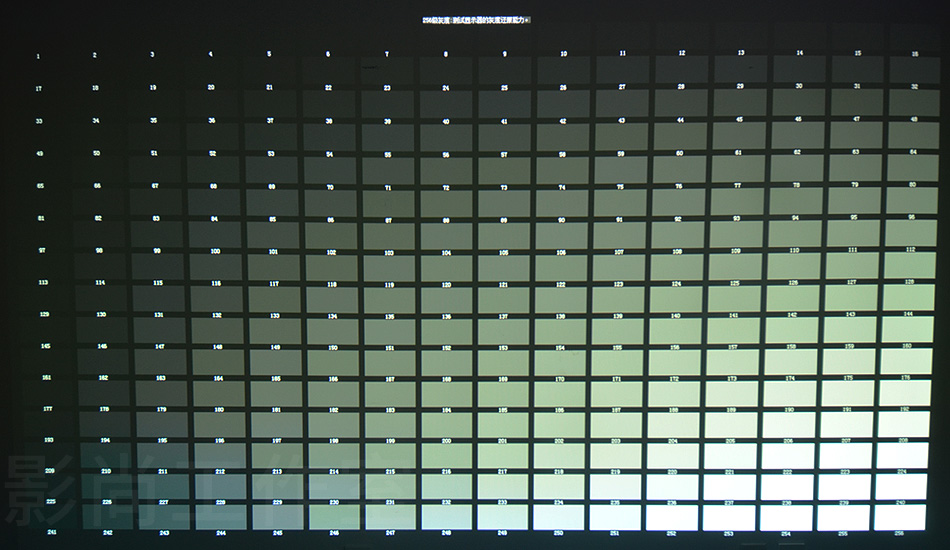Click the 256-level grayscale title text at top
Image resolution: width=950 pixels, height=550 pixels.
coord(476,19)
